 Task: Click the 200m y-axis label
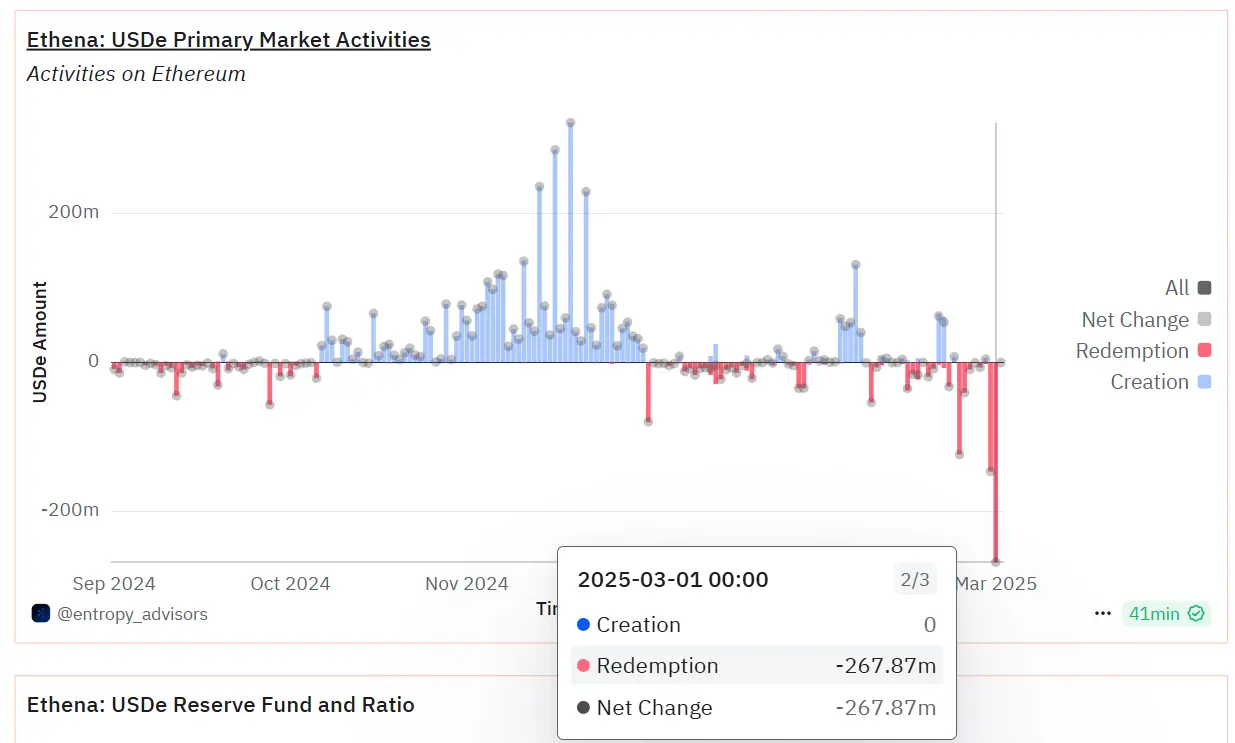(x=72, y=212)
